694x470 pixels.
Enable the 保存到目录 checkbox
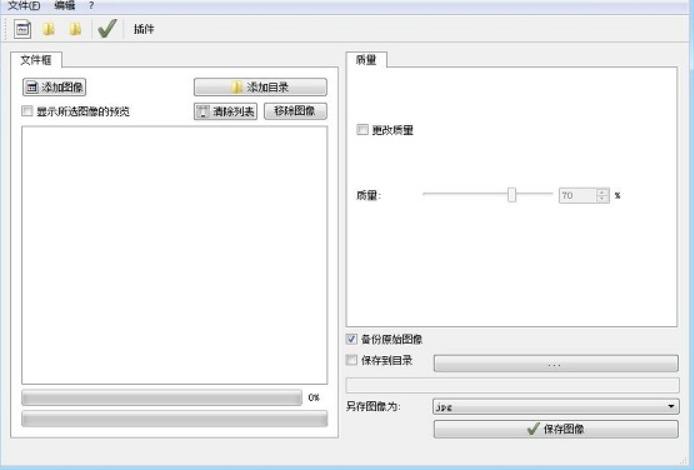click(351, 360)
